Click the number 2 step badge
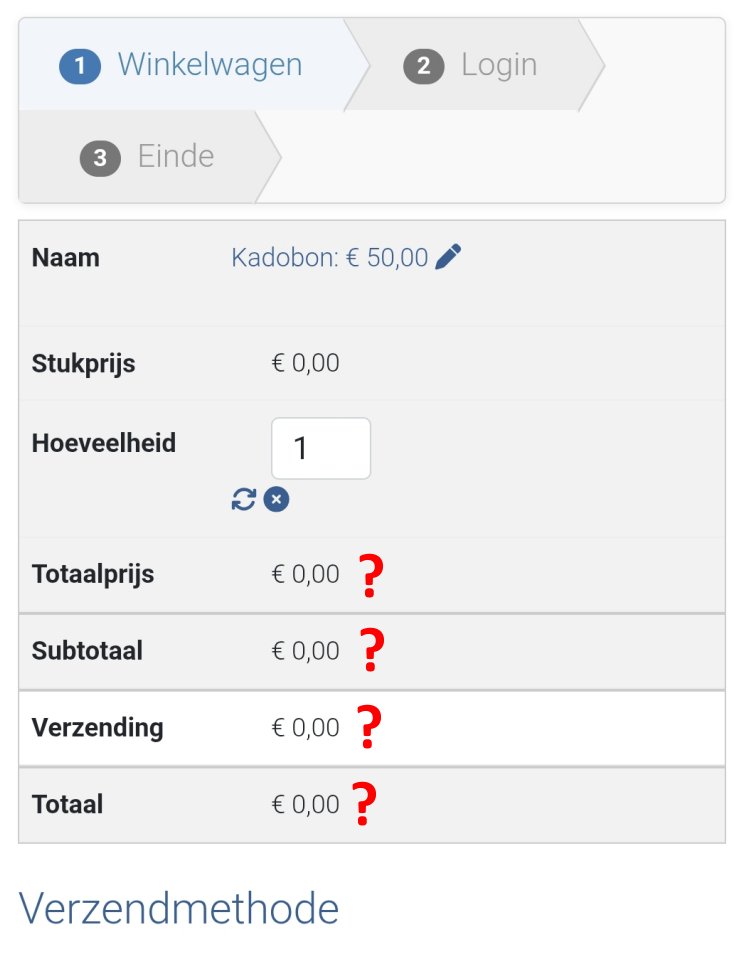 [424, 66]
